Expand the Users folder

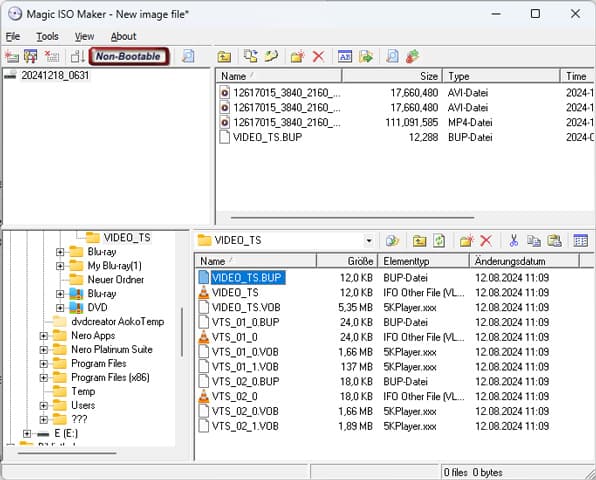click(44, 406)
